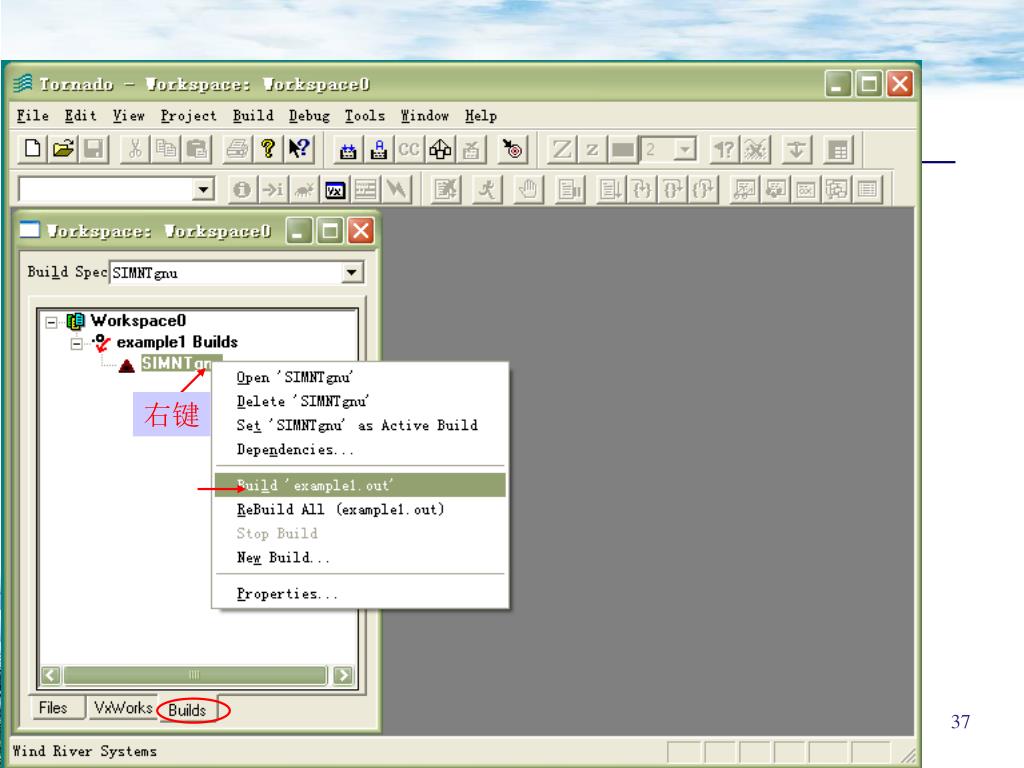Open the Build menu
The height and width of the screenshot is (768, 1024).
pyautogui.click(x=253, y=116)
